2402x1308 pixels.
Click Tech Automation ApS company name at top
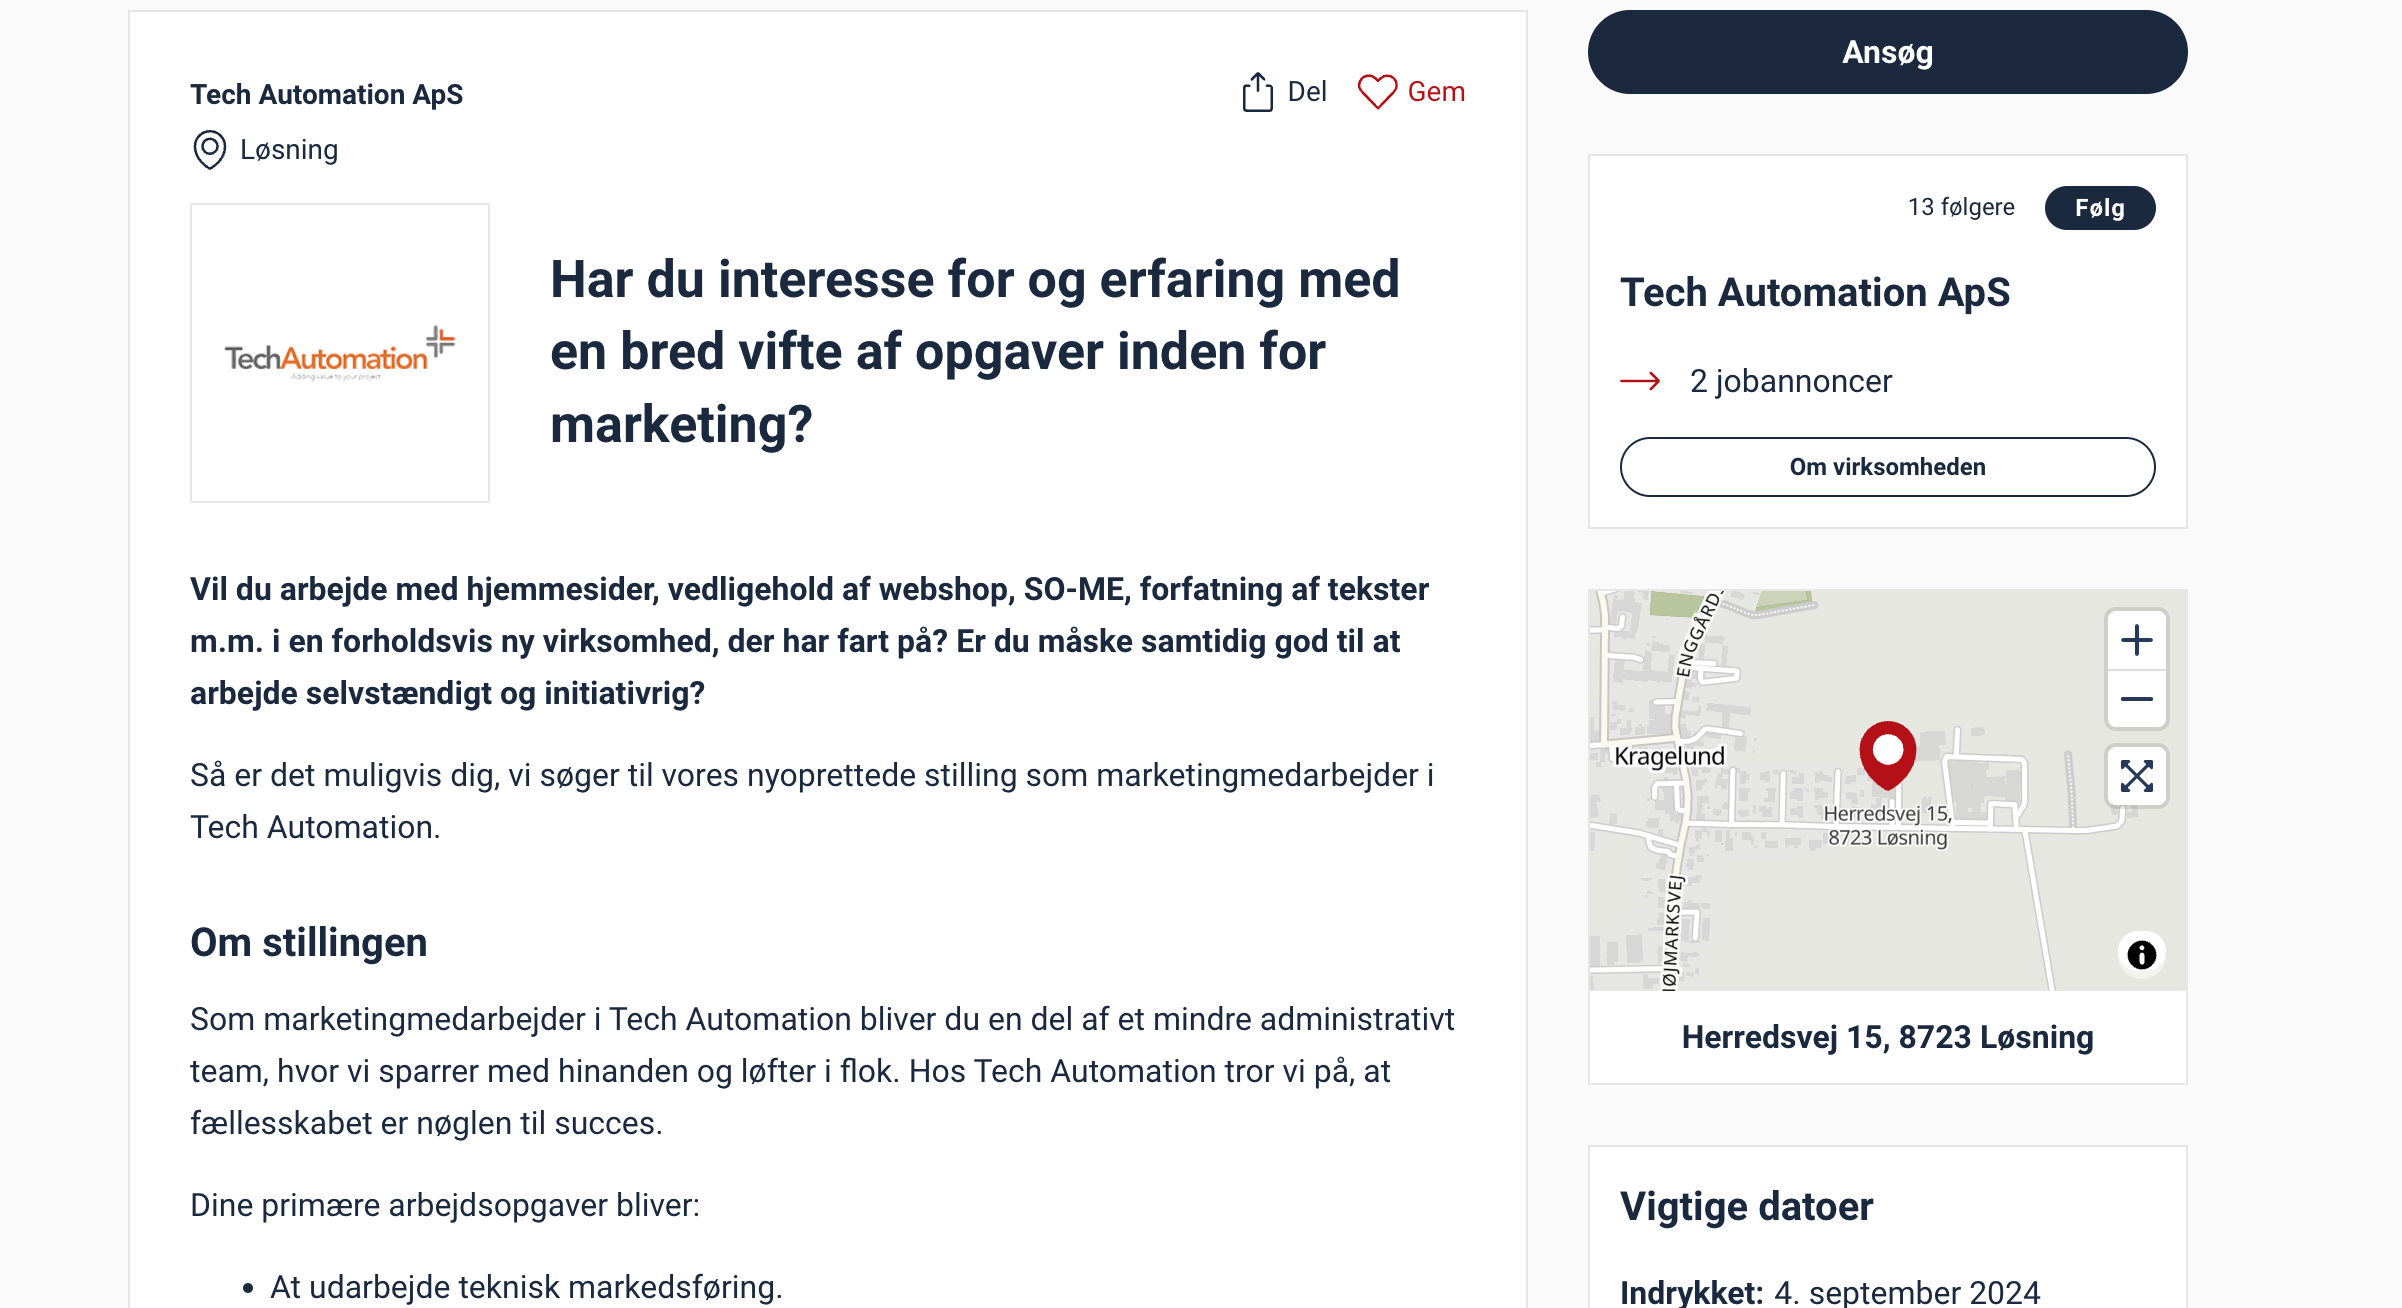click(x=327, y=94)
